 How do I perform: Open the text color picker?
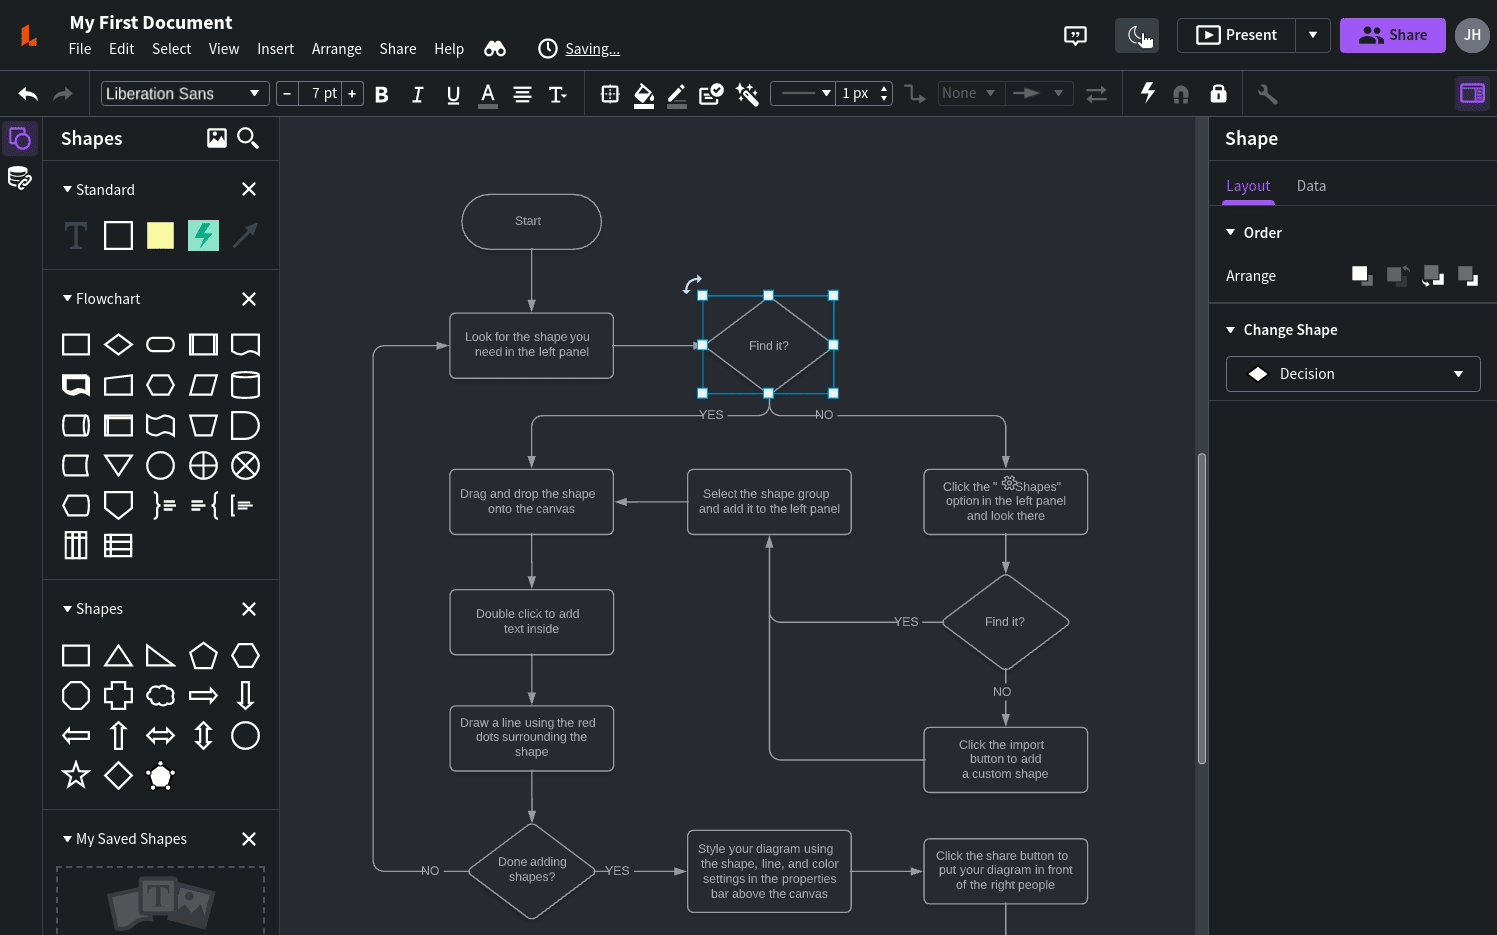point(488,94)
